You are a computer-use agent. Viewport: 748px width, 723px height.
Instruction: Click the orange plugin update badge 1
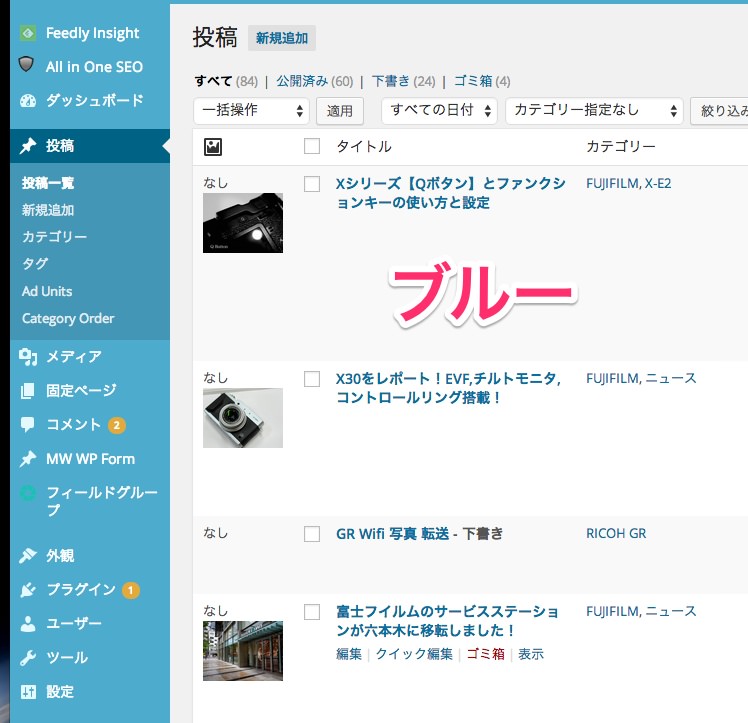click(131, 590)
